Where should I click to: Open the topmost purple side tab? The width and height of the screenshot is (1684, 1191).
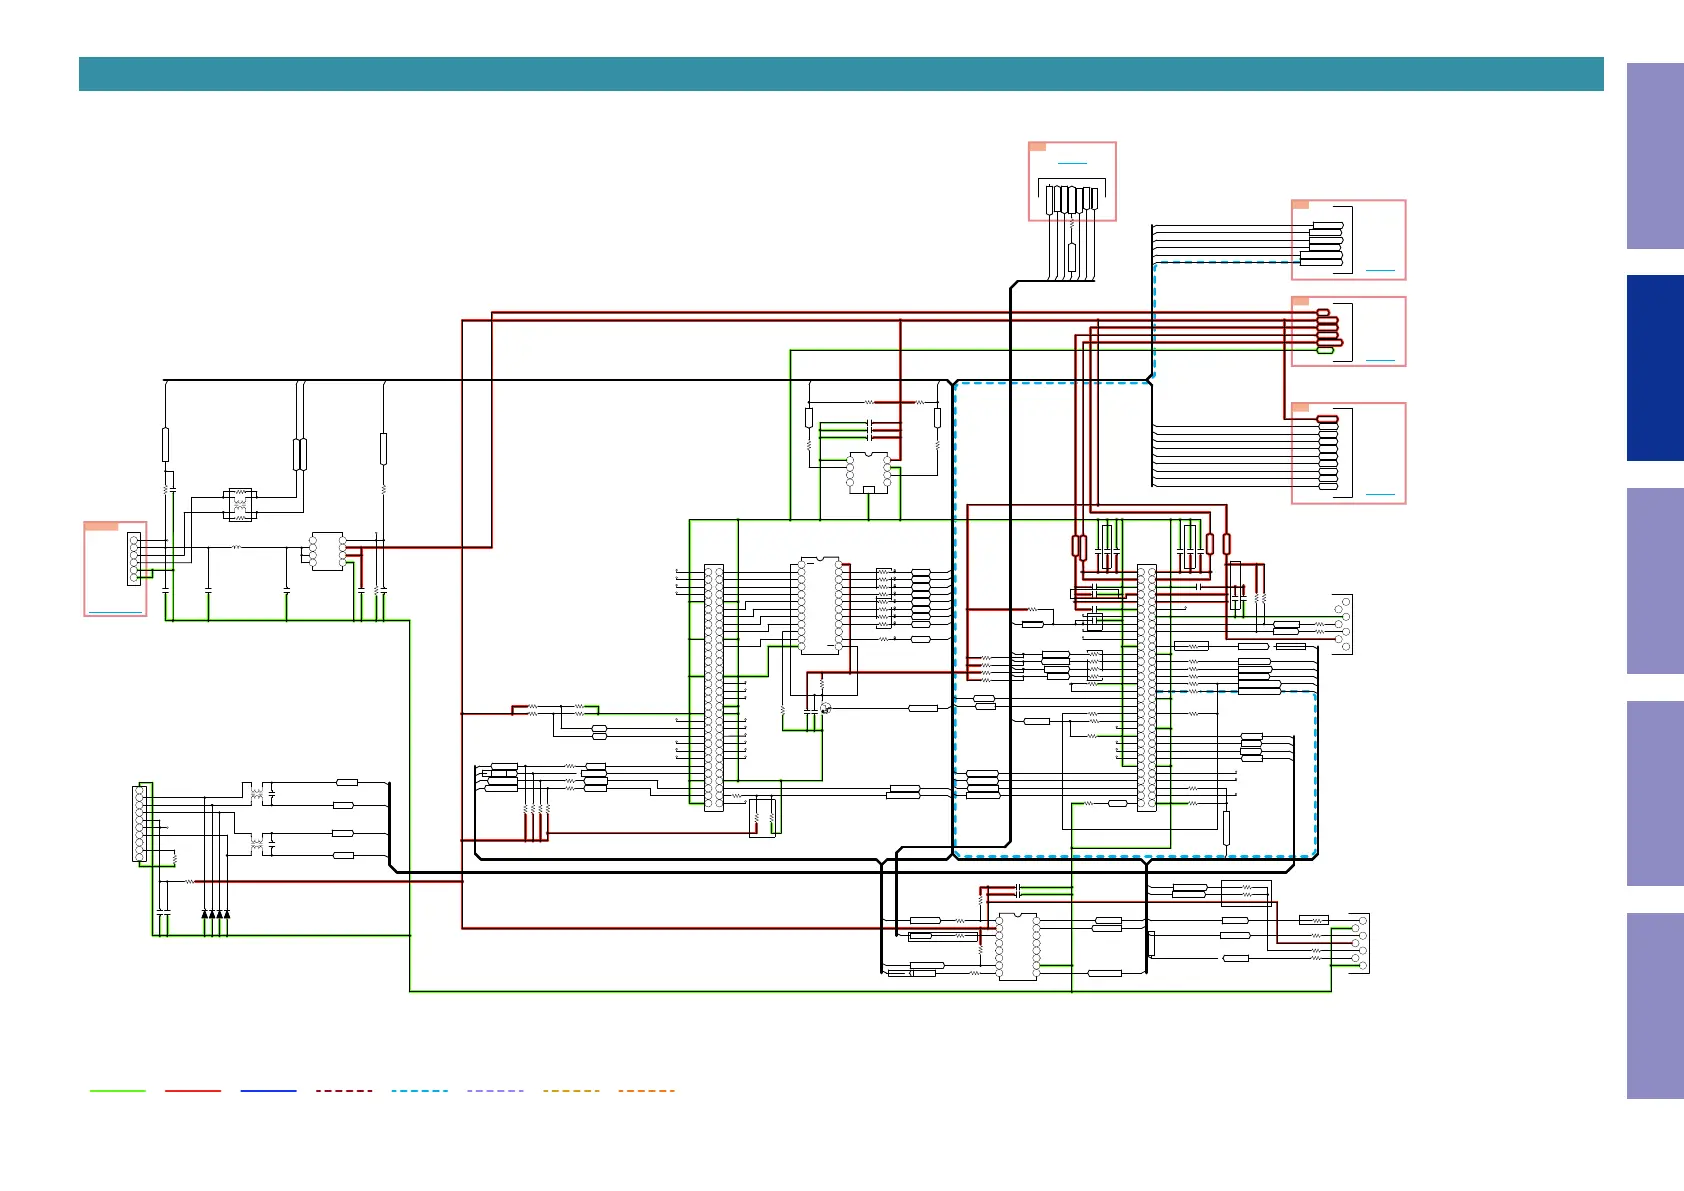click(1655, 156)
